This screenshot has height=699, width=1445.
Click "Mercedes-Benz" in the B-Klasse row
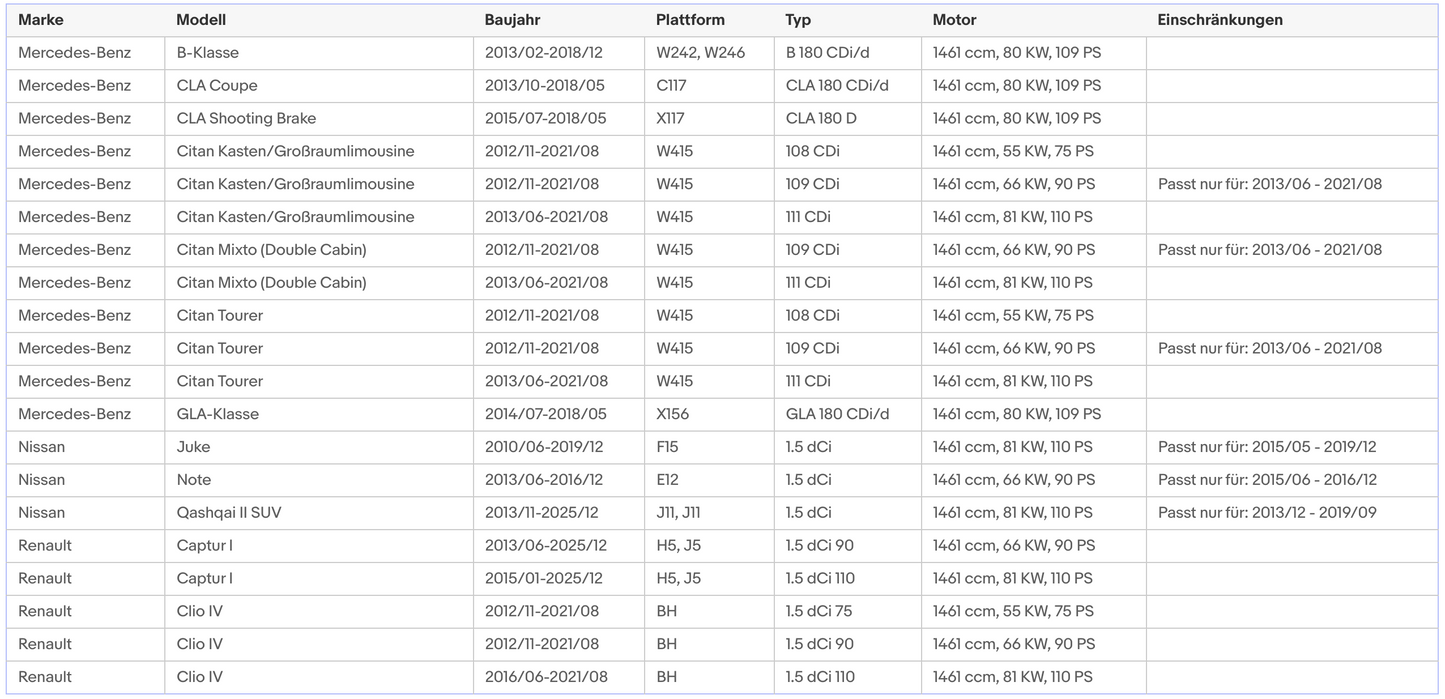[x=75, y=53]
